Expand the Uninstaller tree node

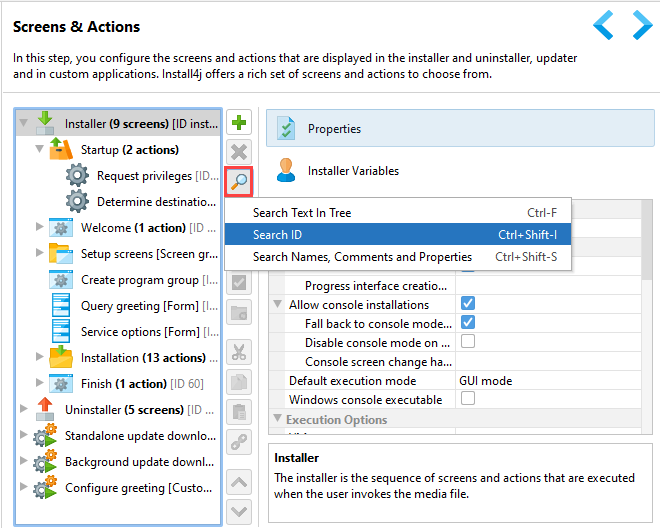tap(24, 408)
